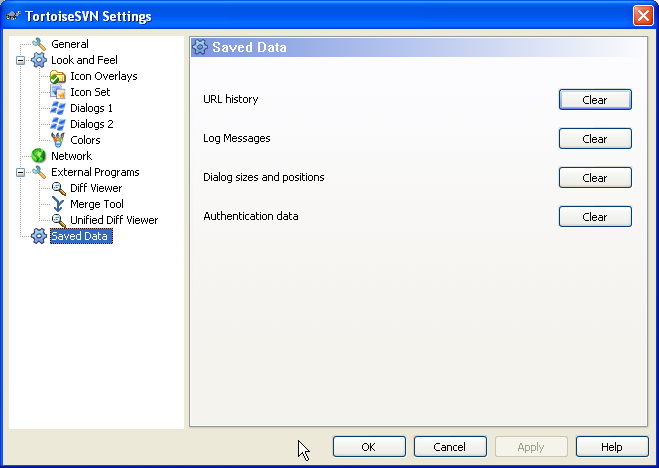The width and height of the screenshot is (659, 468).
Task: Open Help for TortoiseSVN settings
Action: pos(612,447)
